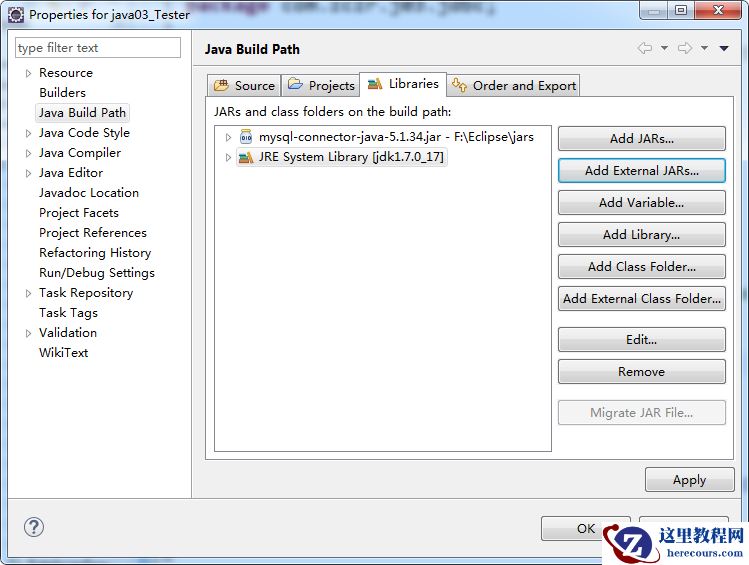Viewport: 749px width, 565px height.
Task: Select Java Code Style in the tree
Action: coord(84,133)
